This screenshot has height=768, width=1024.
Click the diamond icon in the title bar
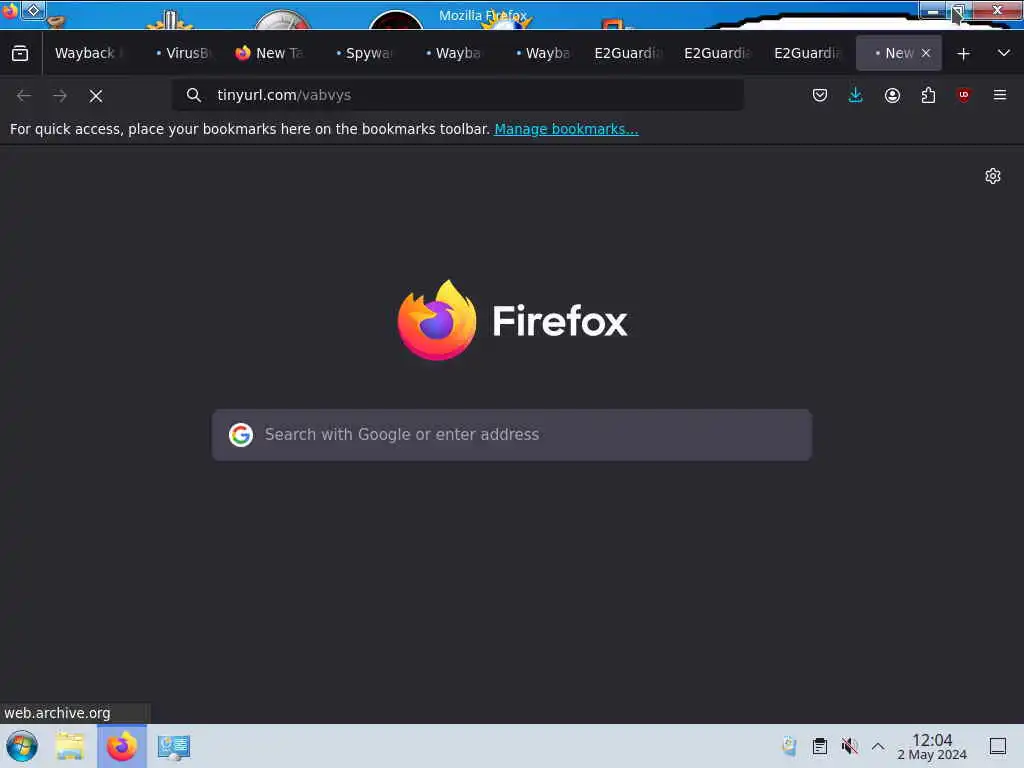point(33,10)
